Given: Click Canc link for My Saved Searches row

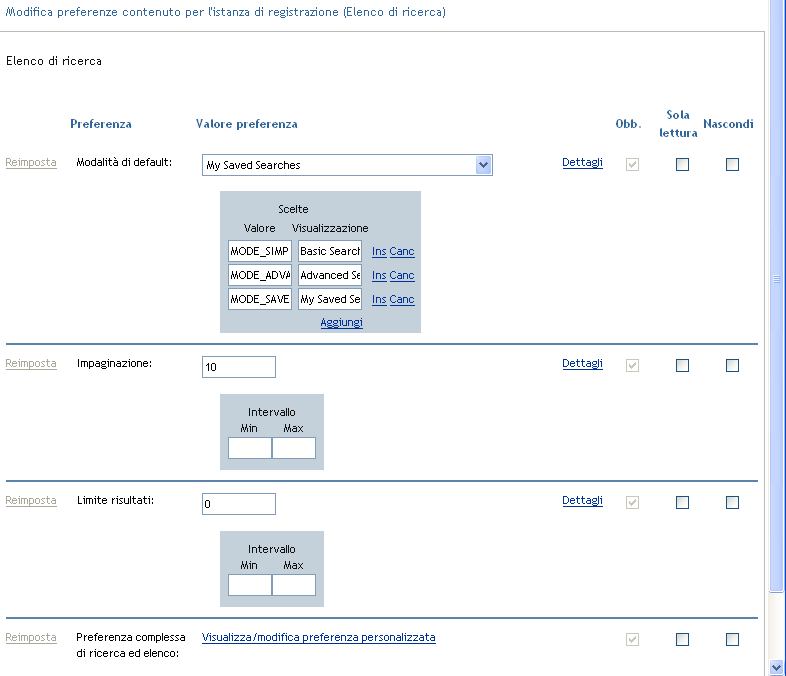Looking at the screenshot, I should pos(402,299).
